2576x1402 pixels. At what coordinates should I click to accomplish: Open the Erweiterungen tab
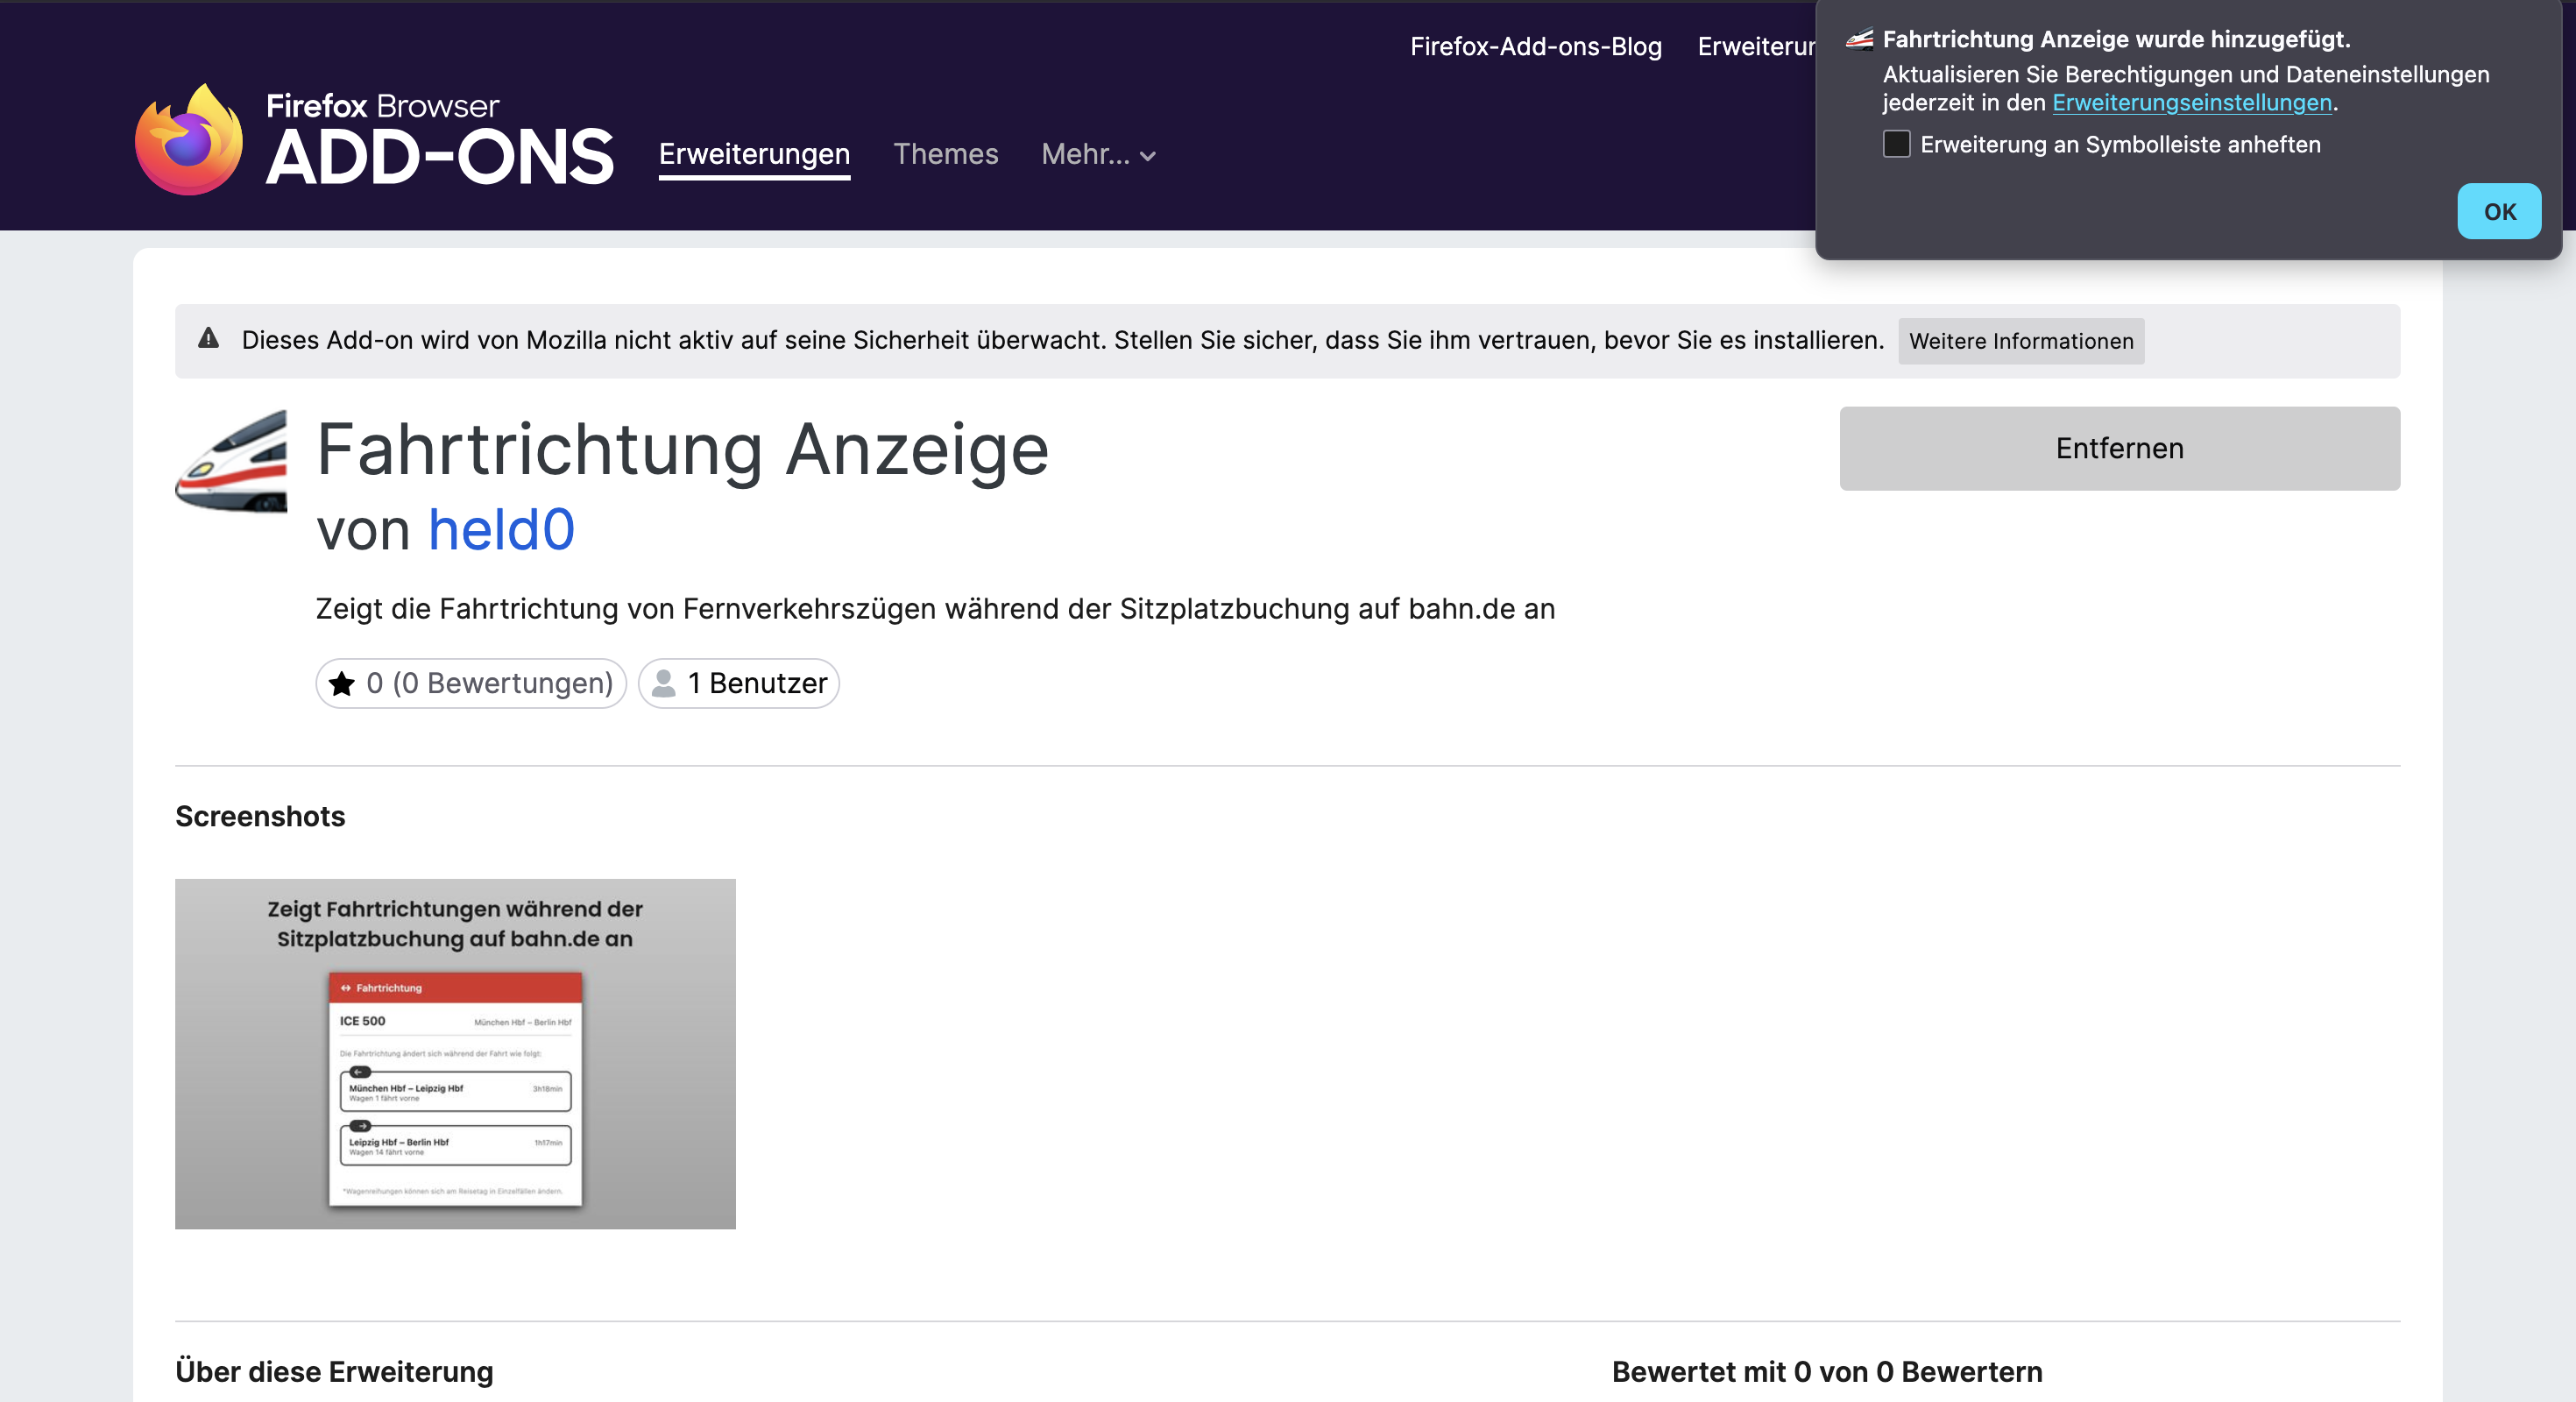754,154
